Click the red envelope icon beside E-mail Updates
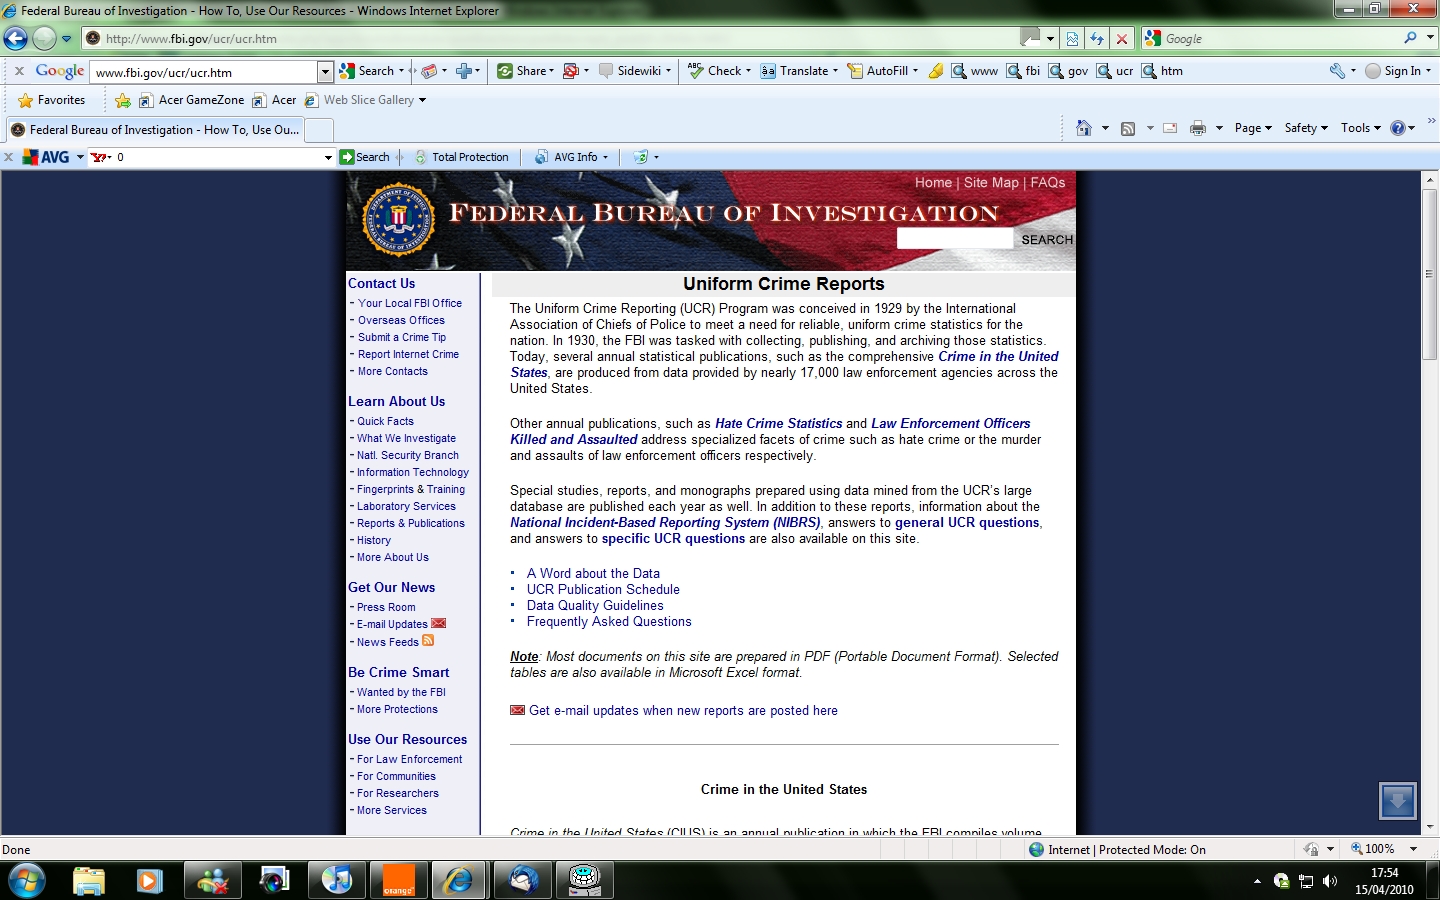Screen dimensions: 1440x900 (438, 623)
